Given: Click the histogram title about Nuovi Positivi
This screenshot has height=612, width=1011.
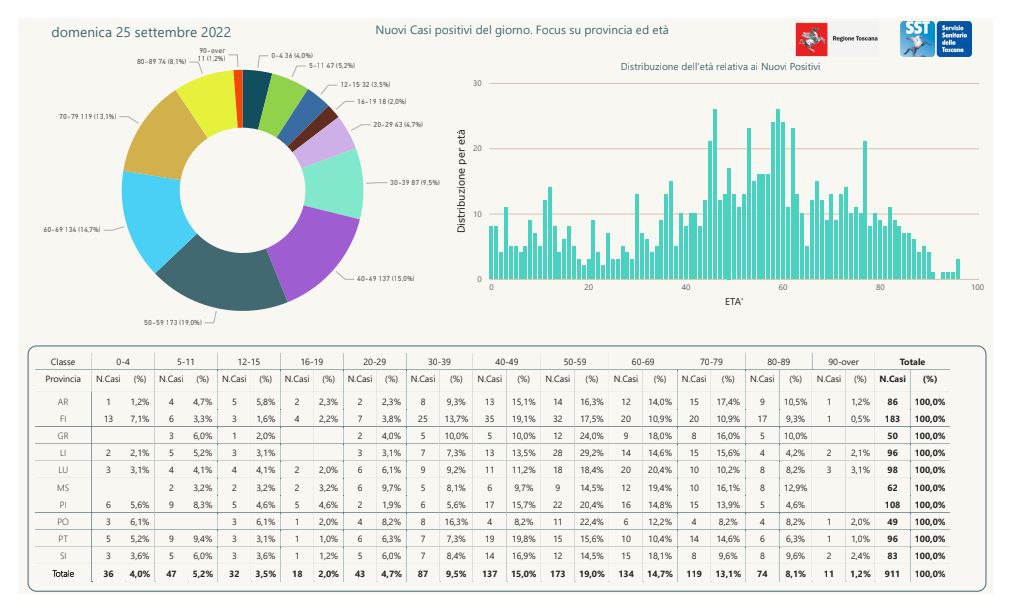Looking at the screenshot, I should point(720,67).
